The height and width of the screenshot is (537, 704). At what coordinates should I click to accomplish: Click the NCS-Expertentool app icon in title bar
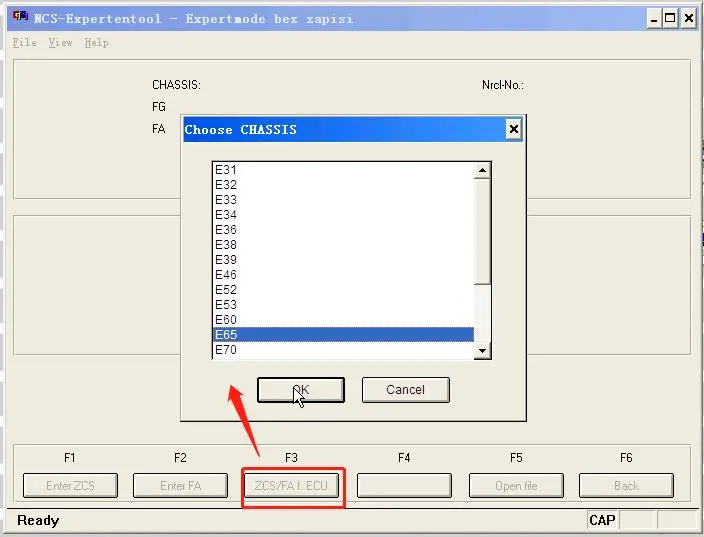click(20, 17)
